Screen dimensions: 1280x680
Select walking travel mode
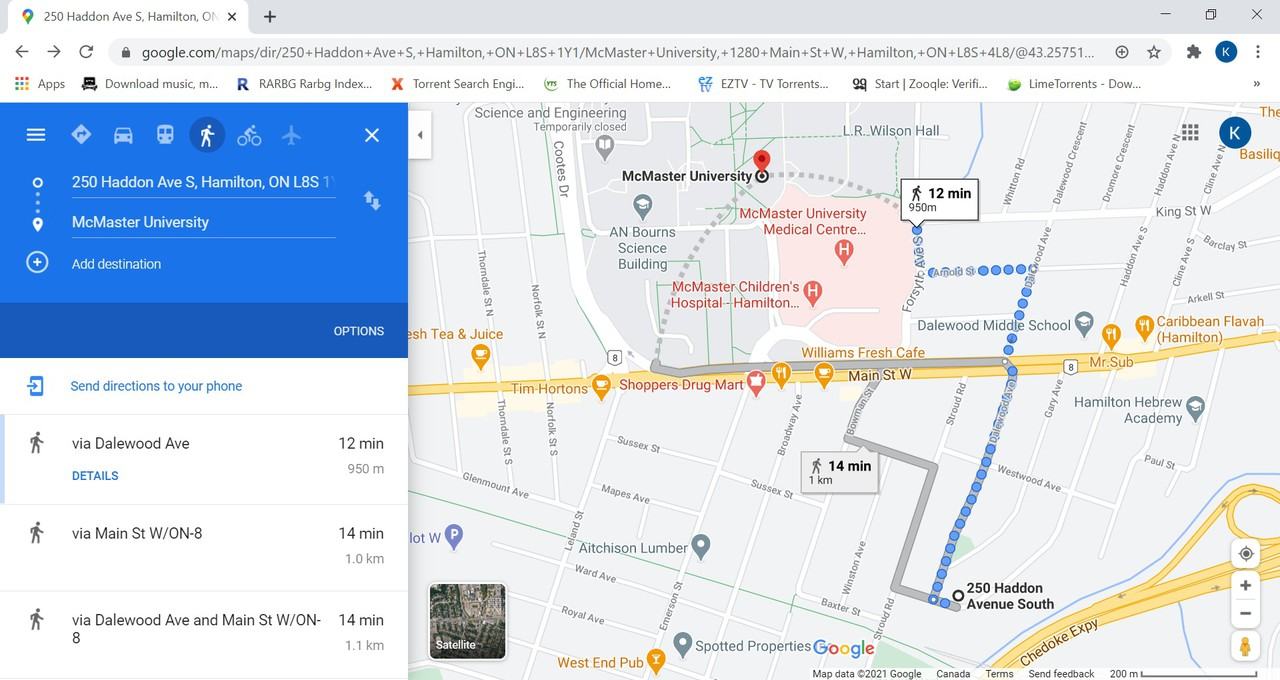pos(207,135)
